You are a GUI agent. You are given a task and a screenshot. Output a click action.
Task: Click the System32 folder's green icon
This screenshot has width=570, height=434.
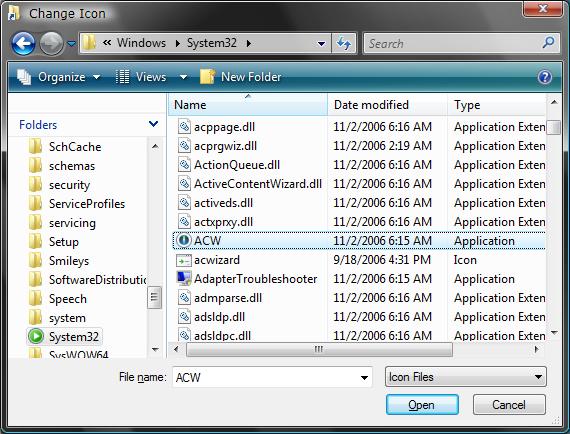click(36, 336)
